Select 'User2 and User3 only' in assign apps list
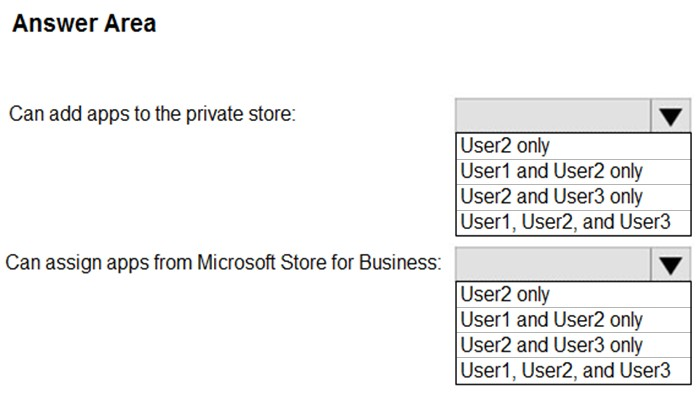 coord(573,345)
